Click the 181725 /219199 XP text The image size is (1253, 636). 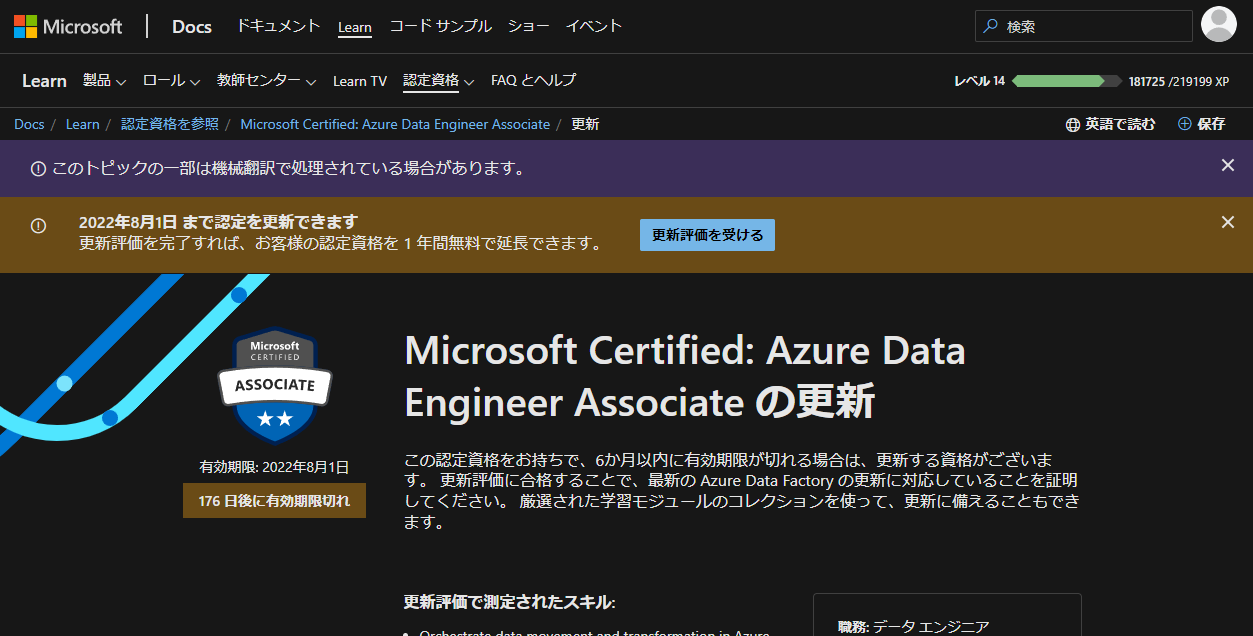(x=1178, y=81)
